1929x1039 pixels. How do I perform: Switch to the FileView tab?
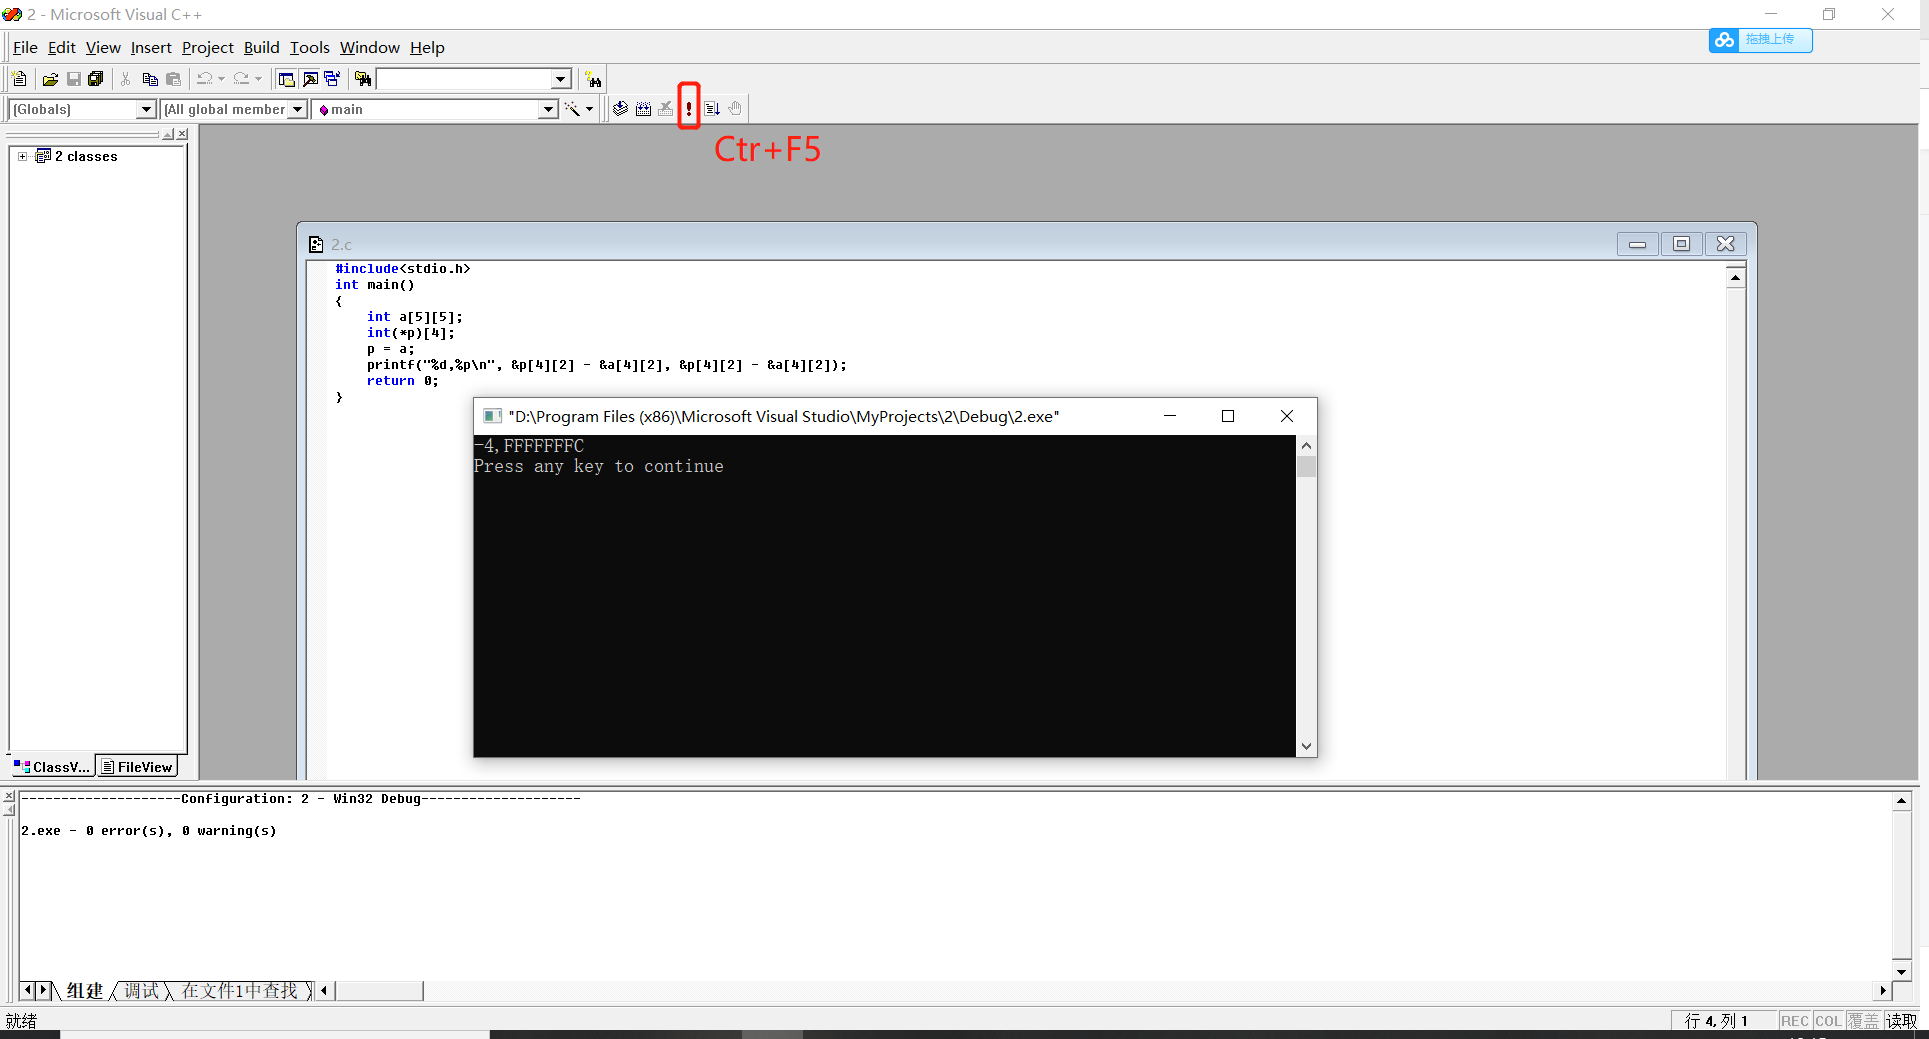pyautogui.click(x=136, y=766)
